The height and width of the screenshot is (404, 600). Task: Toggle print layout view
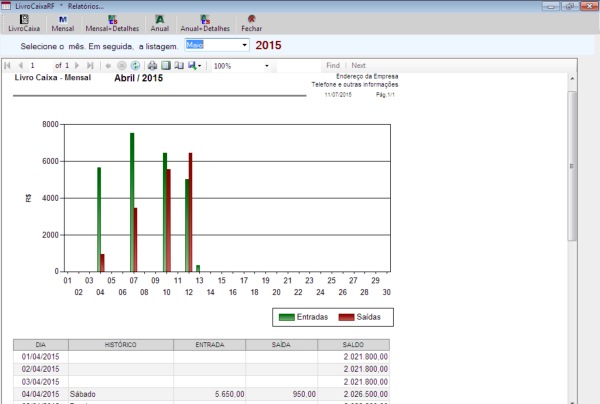click(166, 66)
